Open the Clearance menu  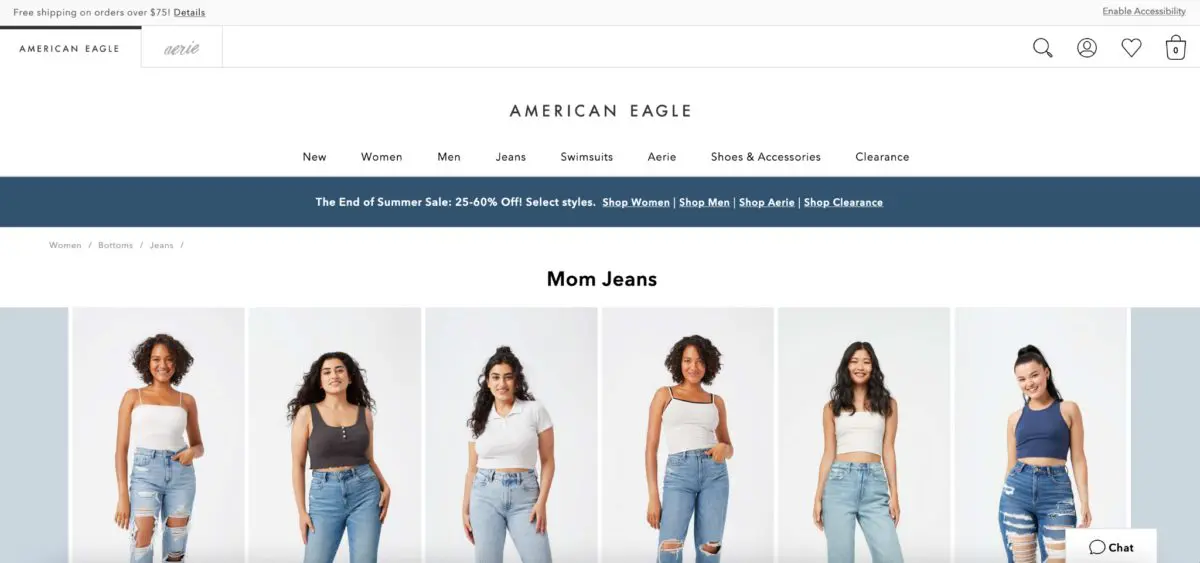click(x=882, y=157)
